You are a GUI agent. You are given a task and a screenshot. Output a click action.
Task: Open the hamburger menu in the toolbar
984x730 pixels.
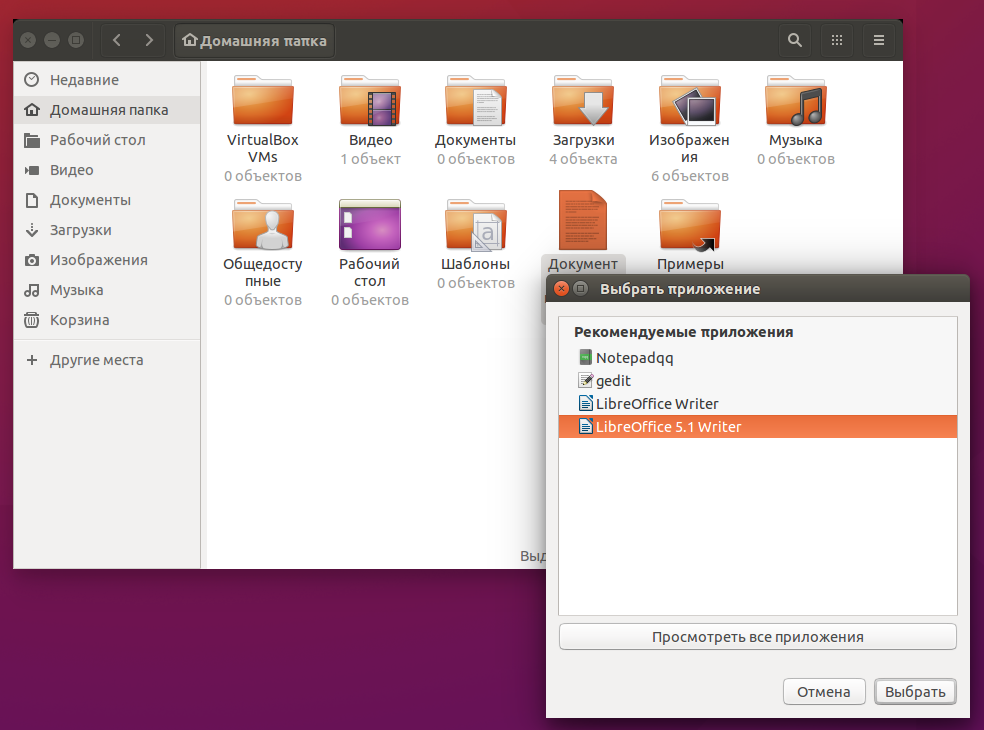point(878,40)
